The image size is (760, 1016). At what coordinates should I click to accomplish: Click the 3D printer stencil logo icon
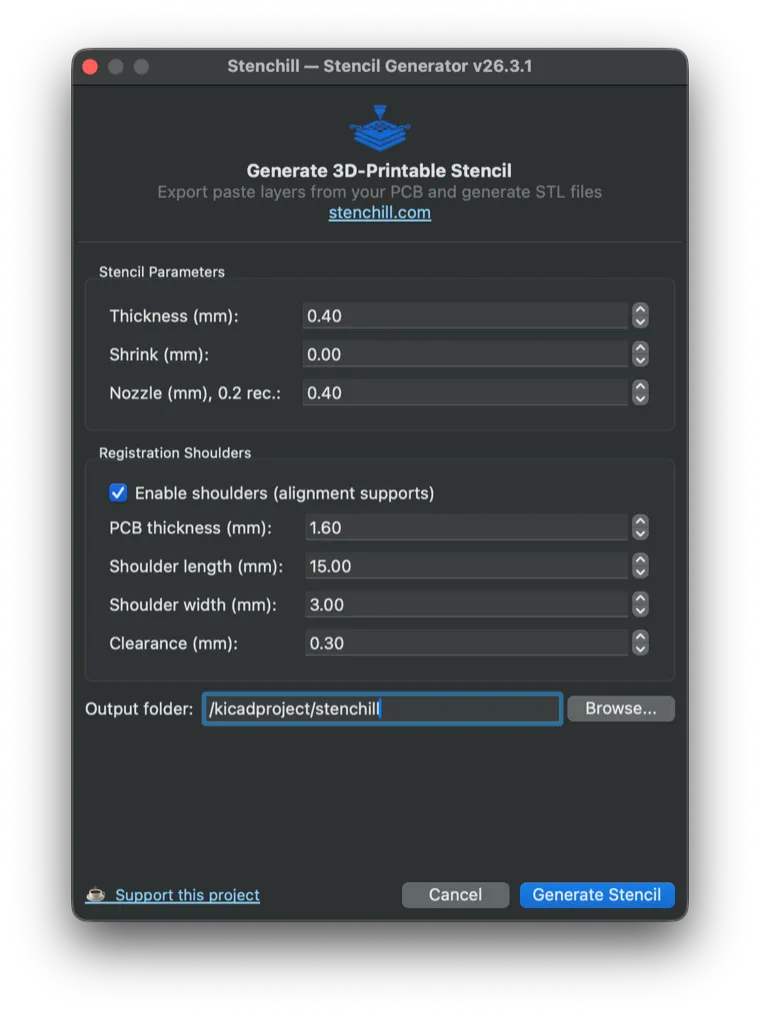click(380, 124)
